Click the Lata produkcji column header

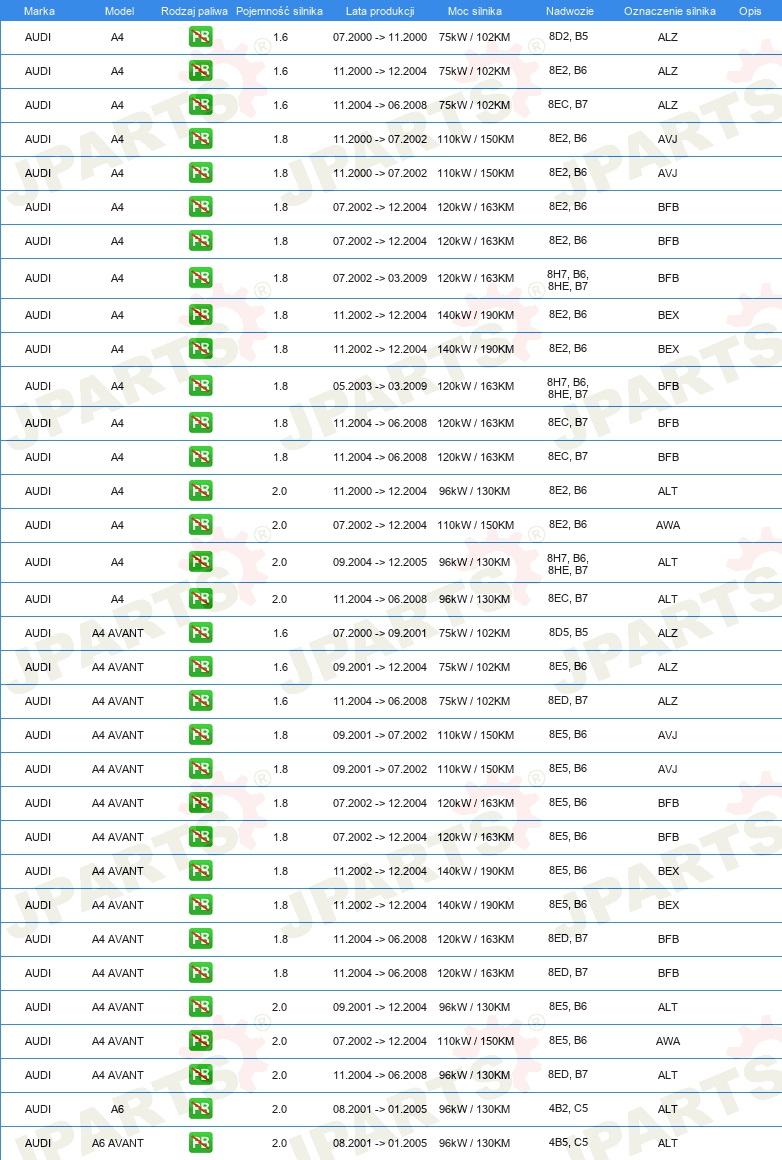pos(380,11)
